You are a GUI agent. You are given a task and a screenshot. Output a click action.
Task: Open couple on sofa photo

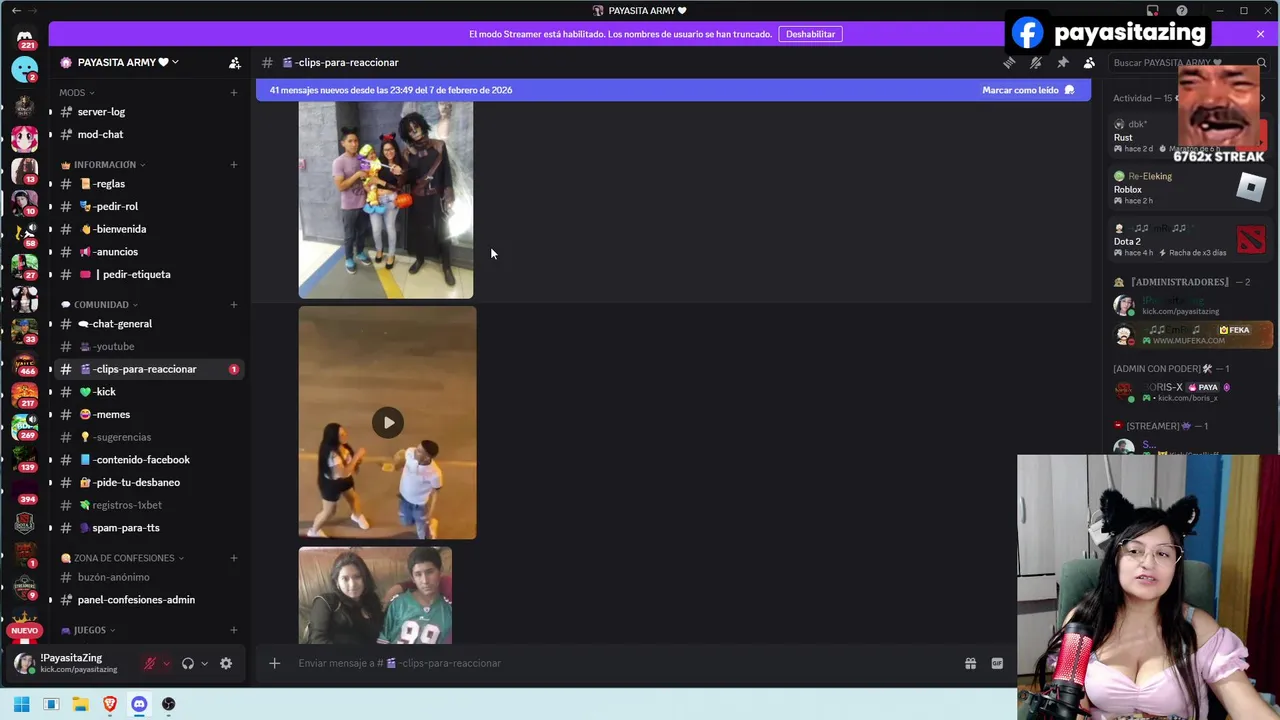[x=375, y=595]
